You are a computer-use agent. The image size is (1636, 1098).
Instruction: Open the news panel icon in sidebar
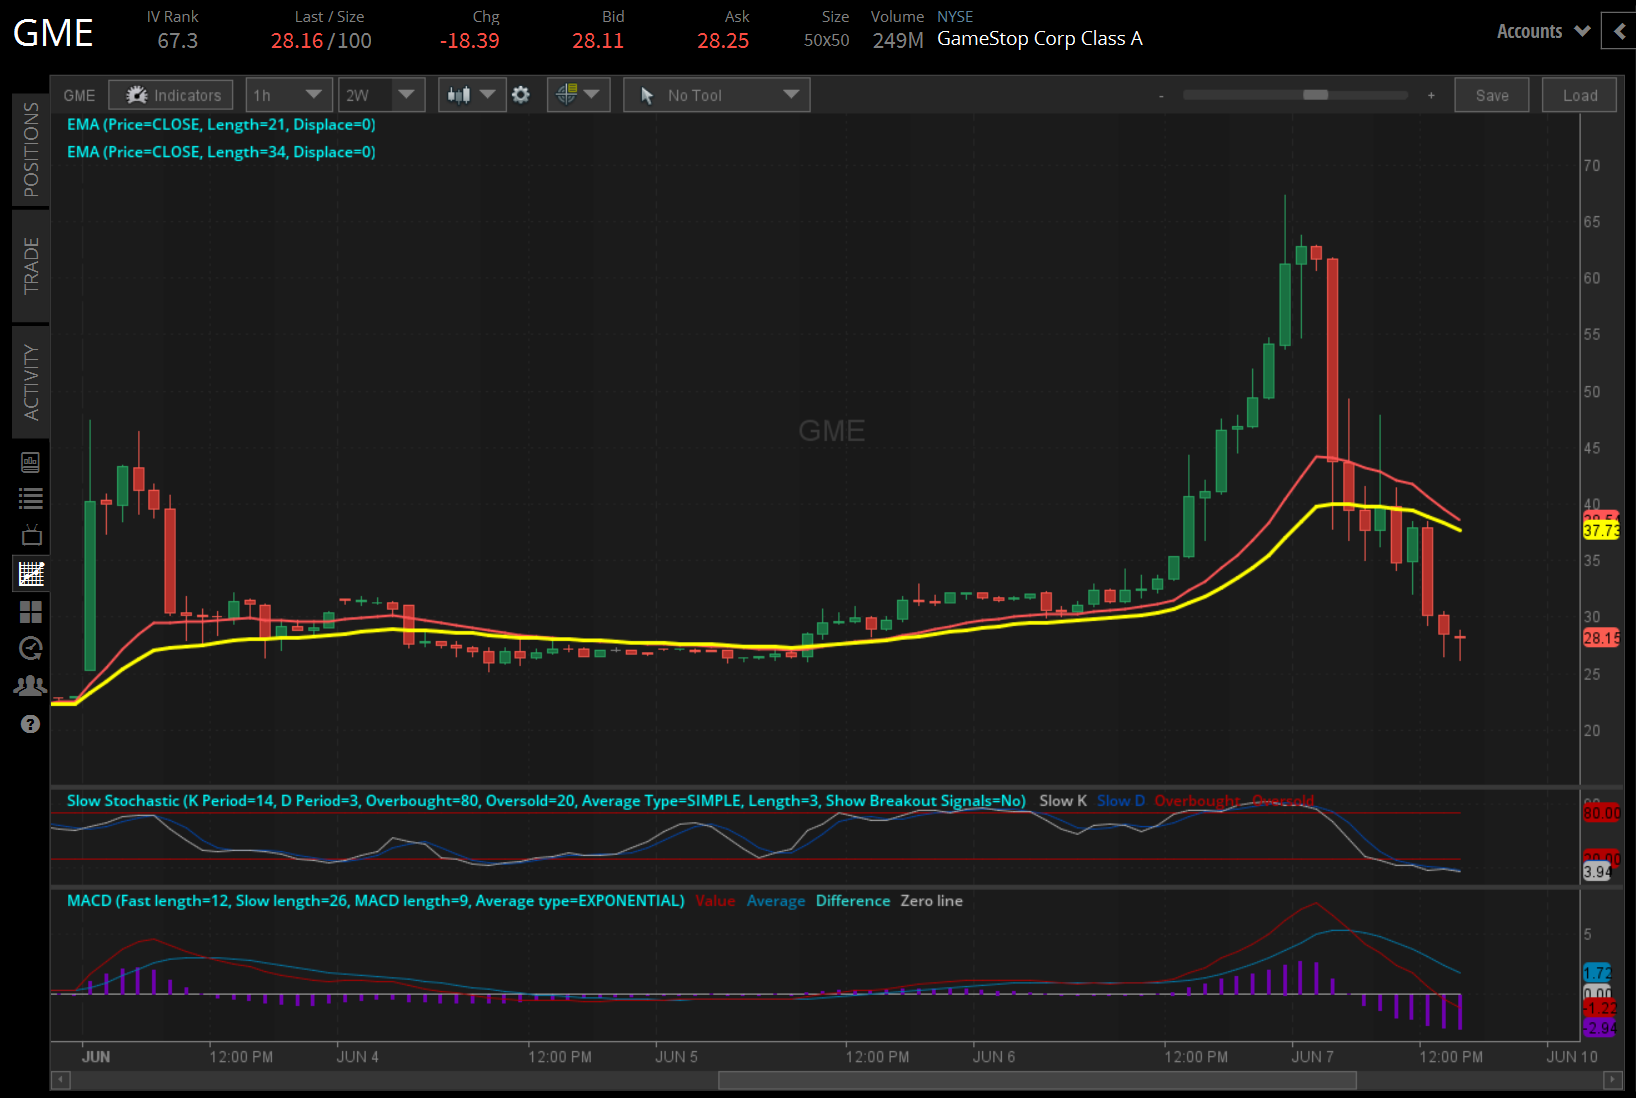click(x=31, y=462)
